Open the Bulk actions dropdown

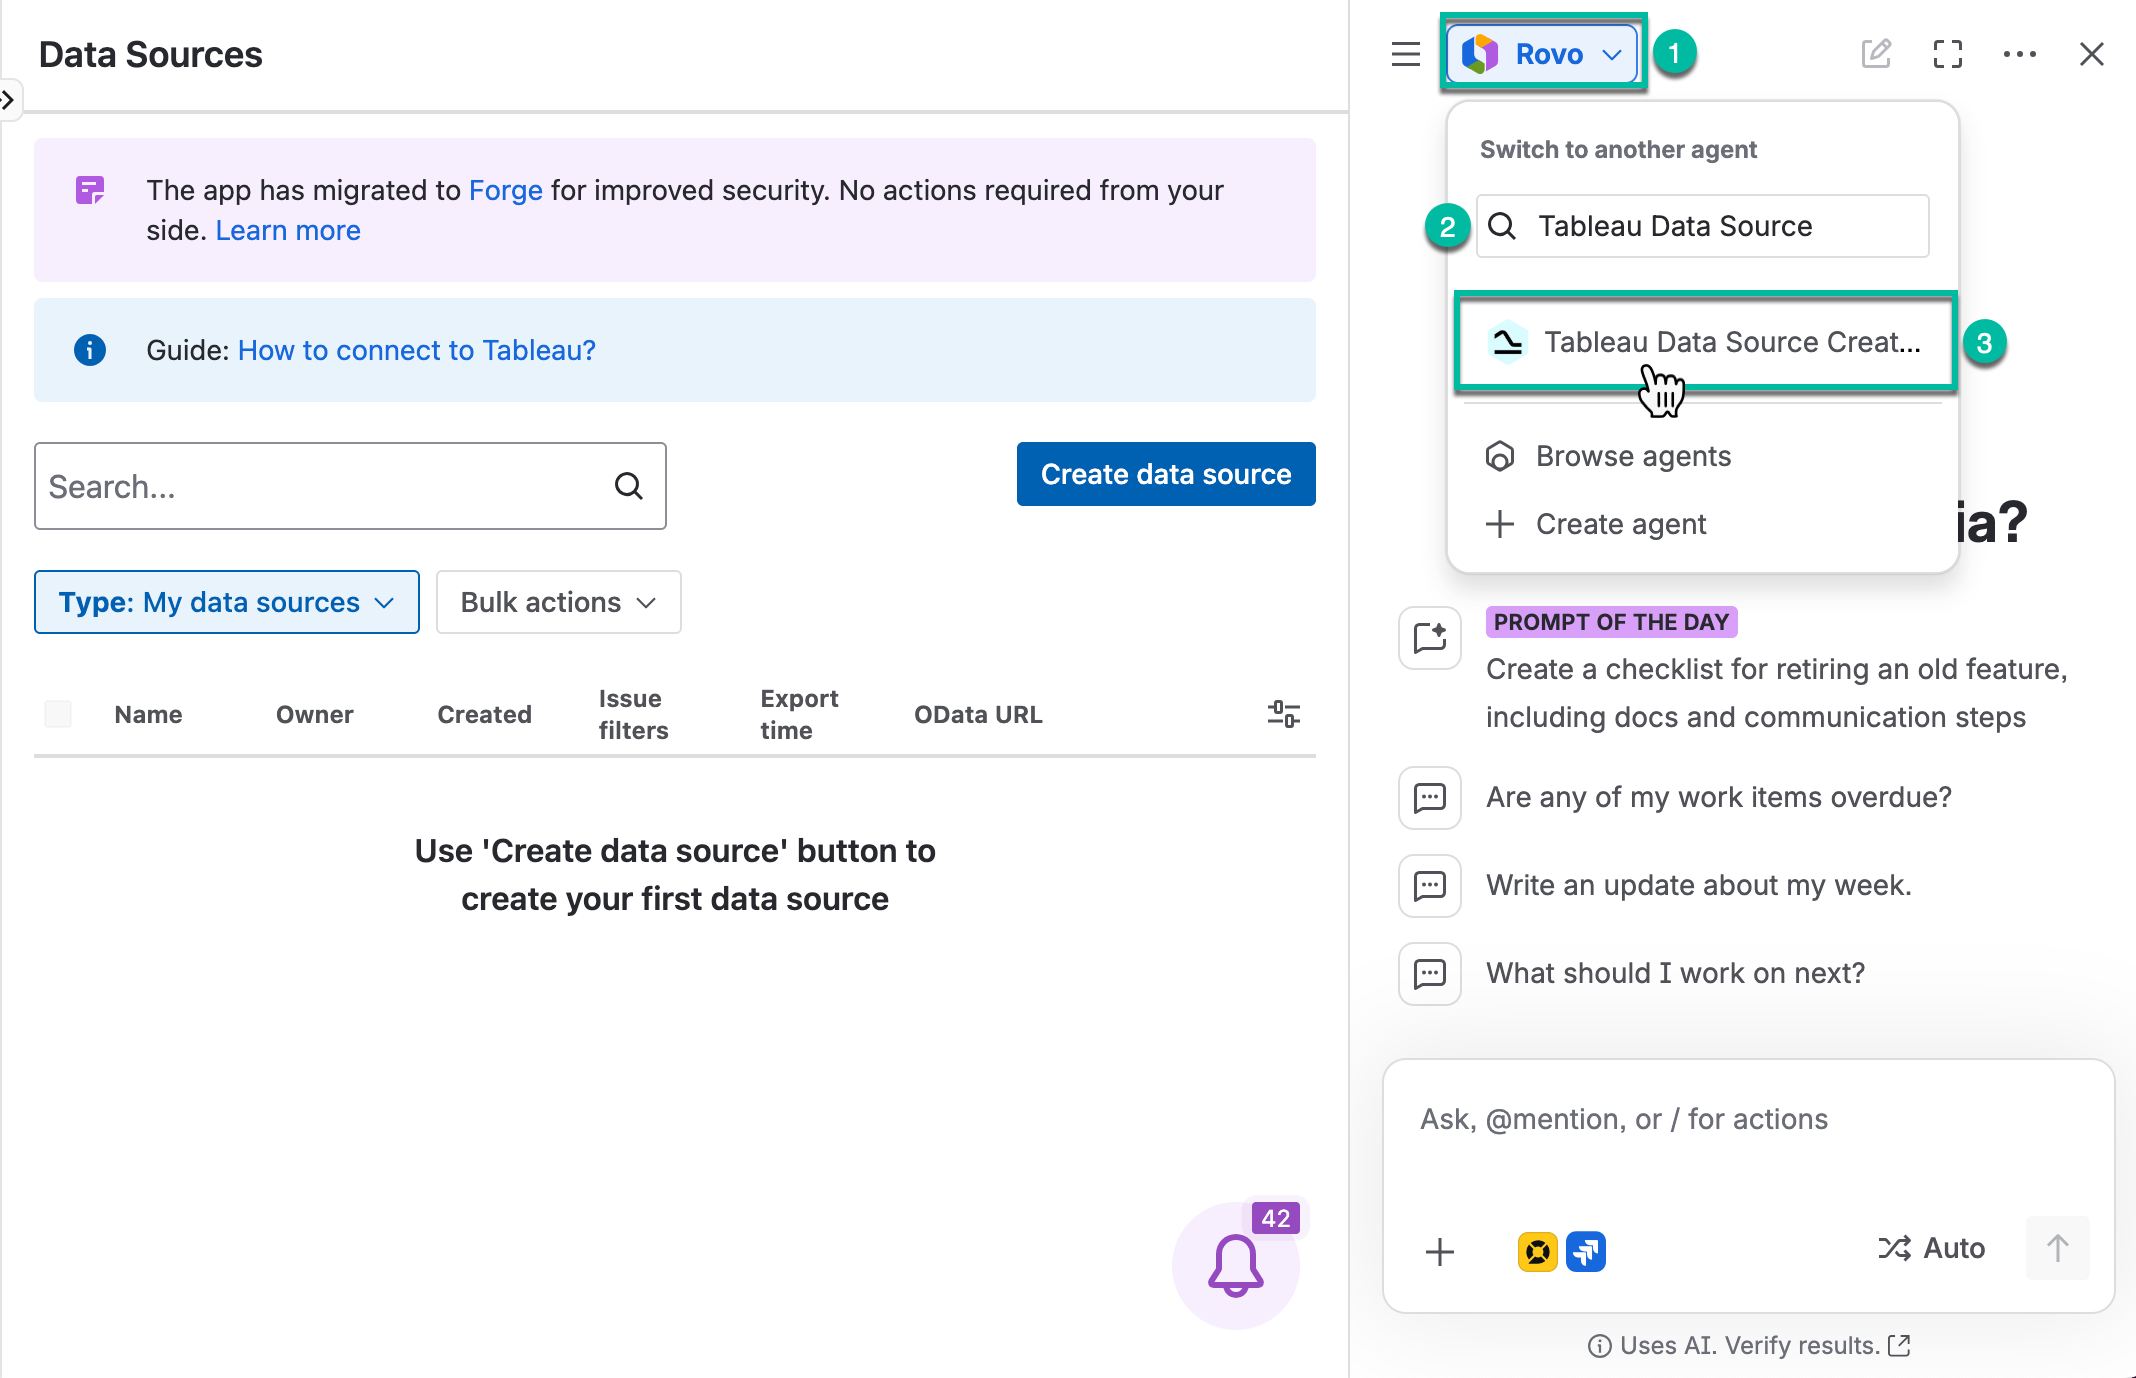click(558, 602)
